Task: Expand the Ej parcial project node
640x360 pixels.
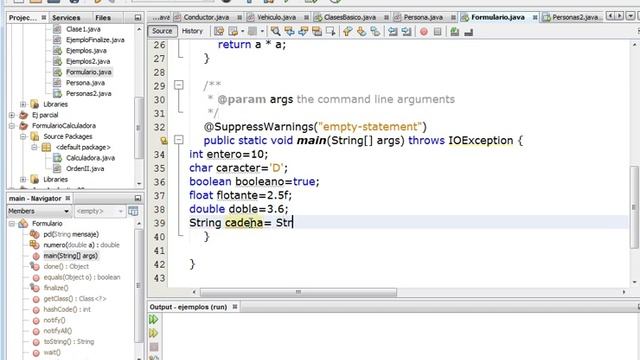Action: click(x=12, y=115)
